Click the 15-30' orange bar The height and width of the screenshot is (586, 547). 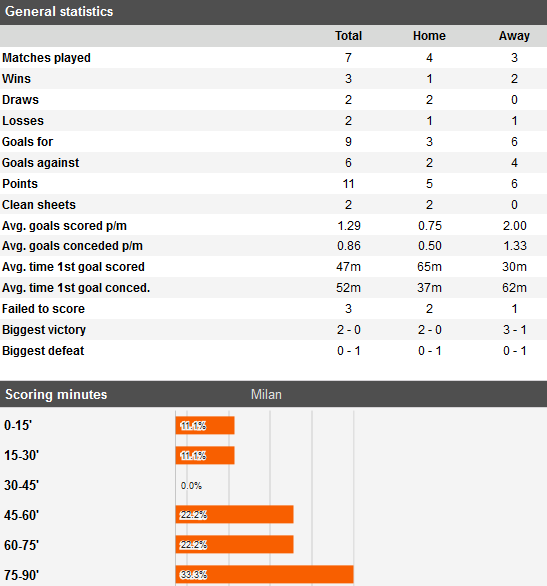point(205,455)
